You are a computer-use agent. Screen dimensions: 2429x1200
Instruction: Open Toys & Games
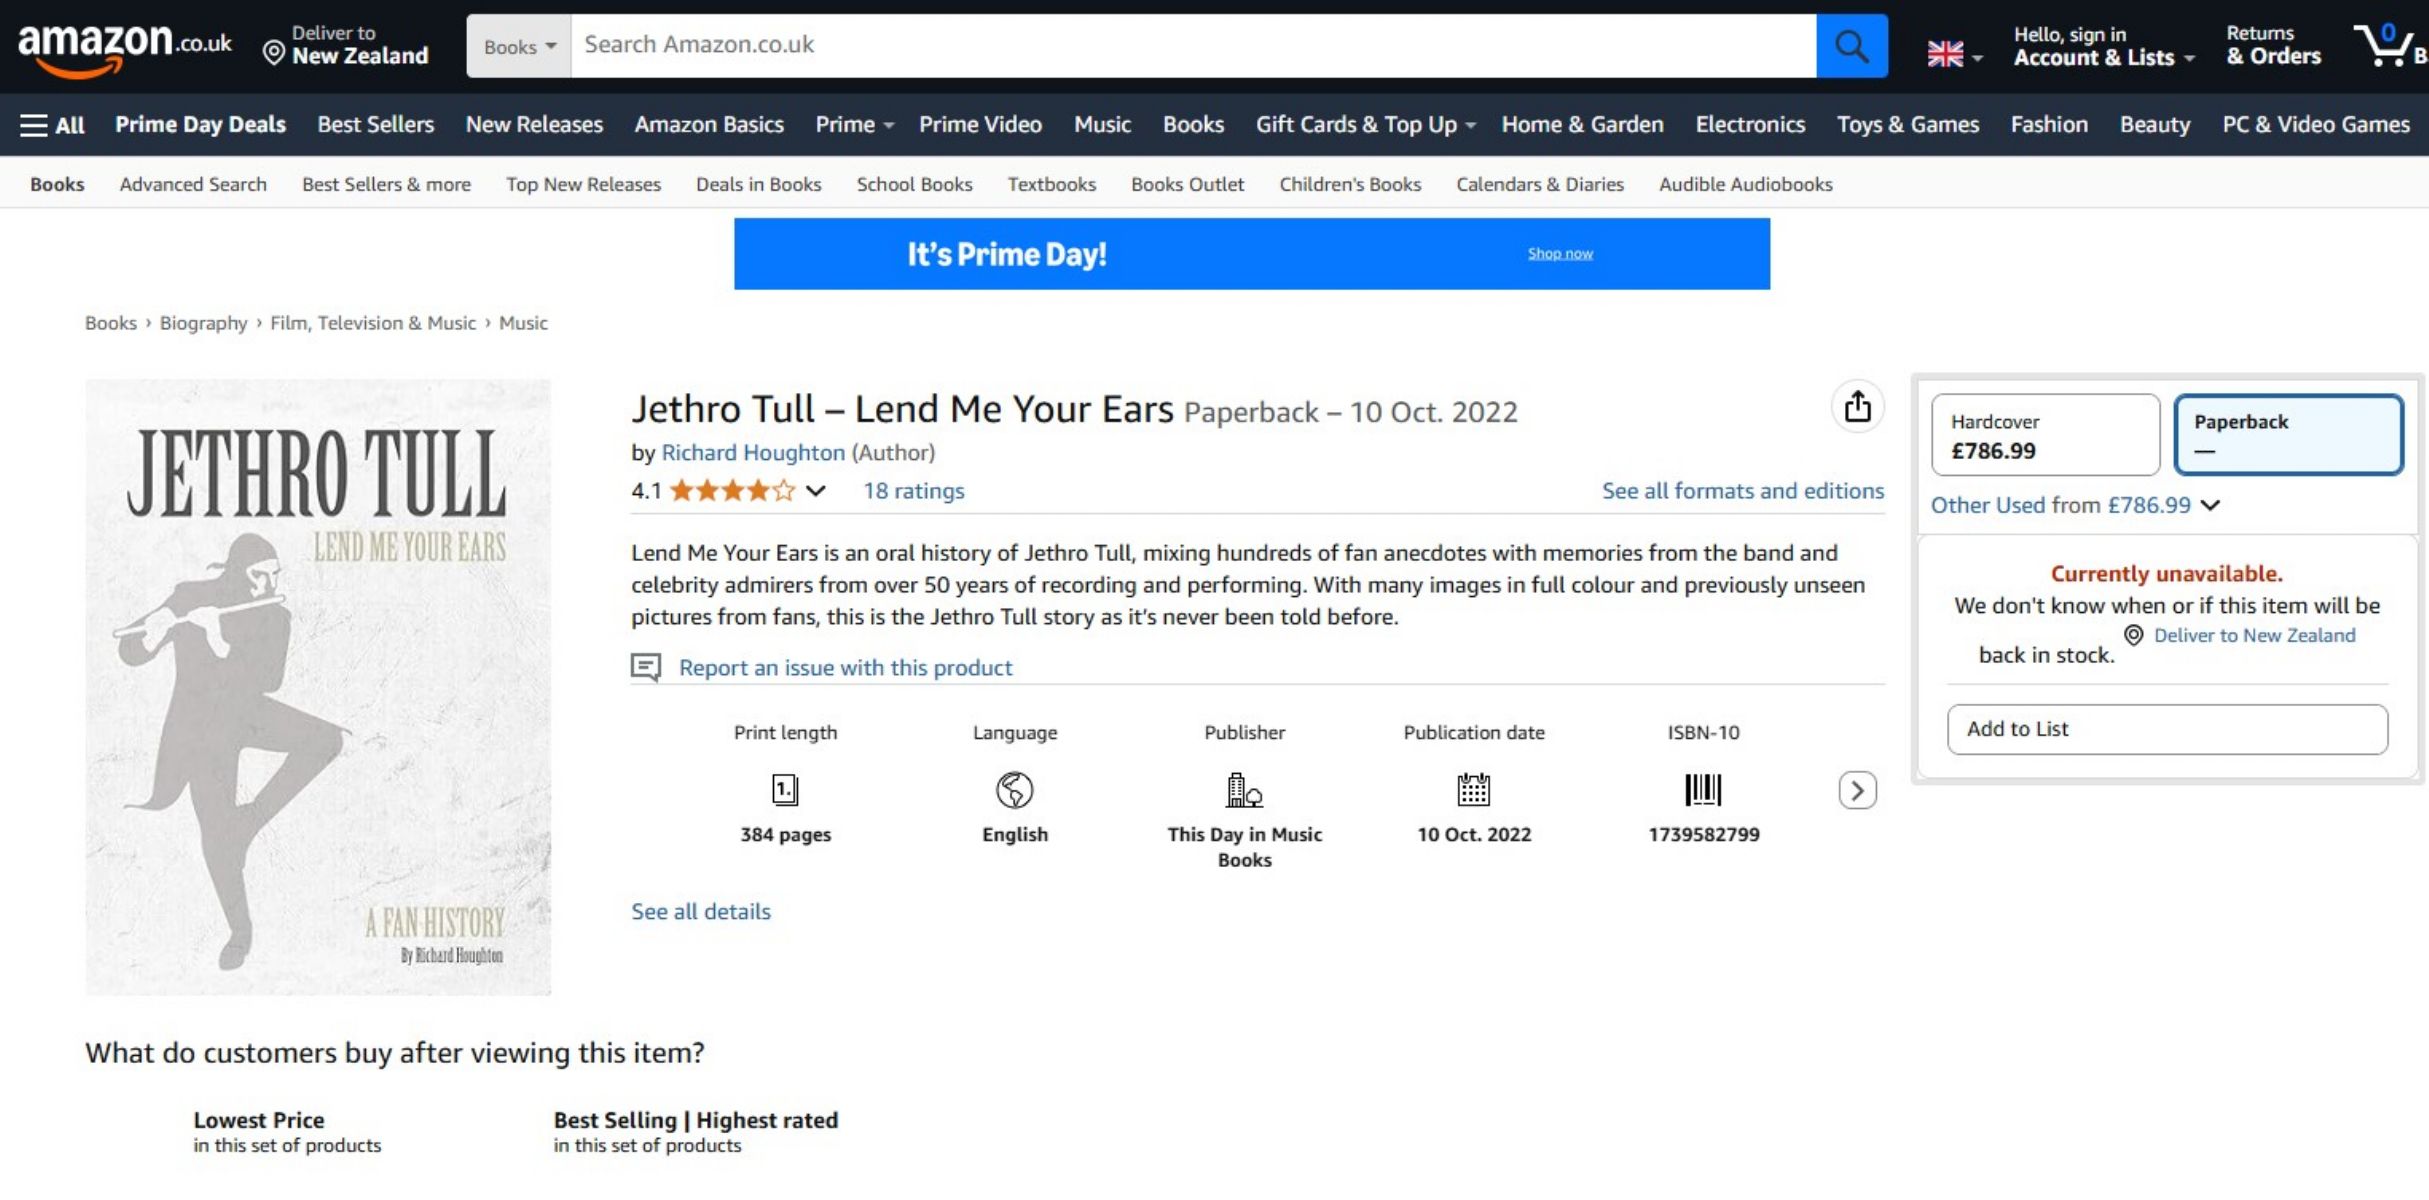pos(1907,125)
